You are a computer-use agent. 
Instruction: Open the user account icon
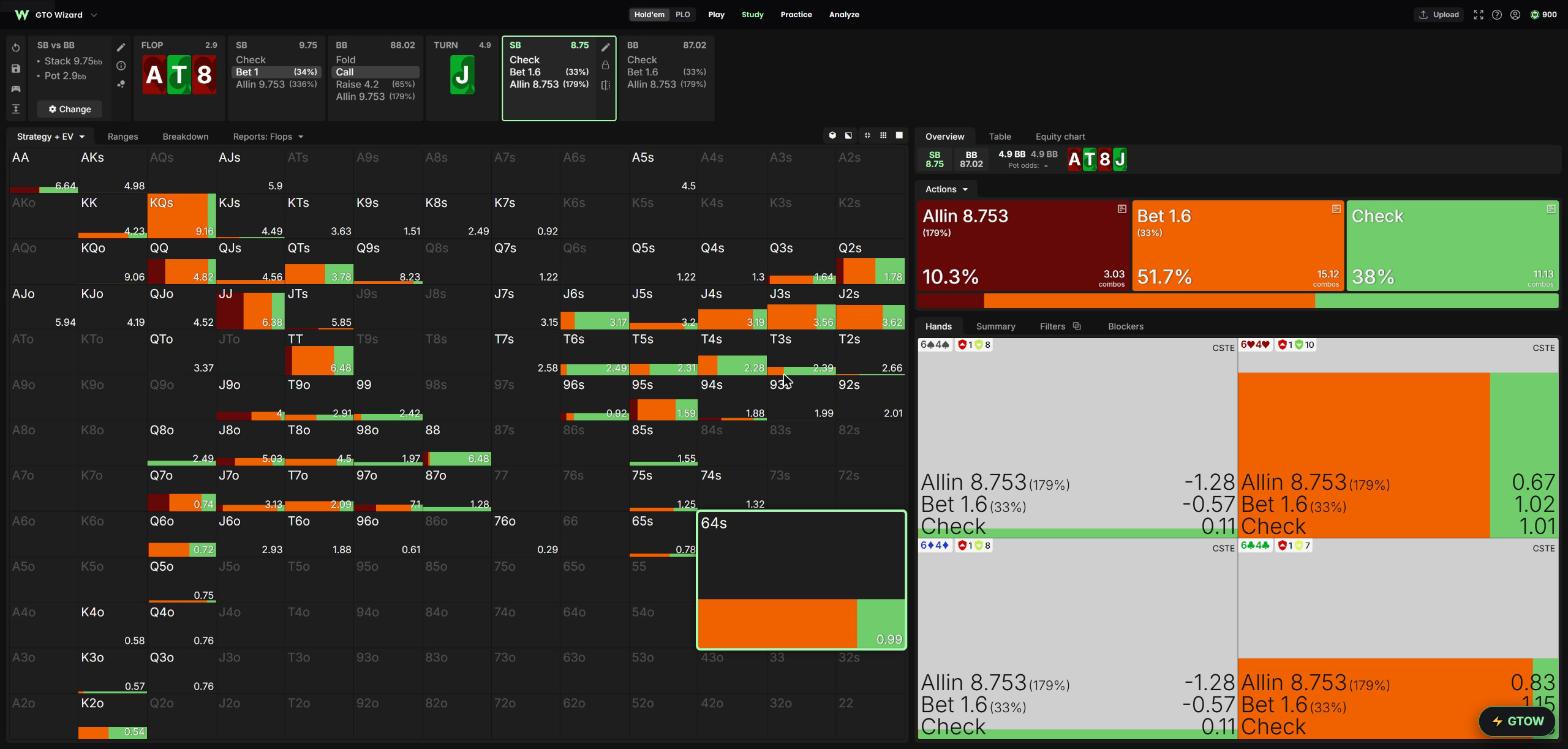pyautogui.click(x=1515, y=15)
